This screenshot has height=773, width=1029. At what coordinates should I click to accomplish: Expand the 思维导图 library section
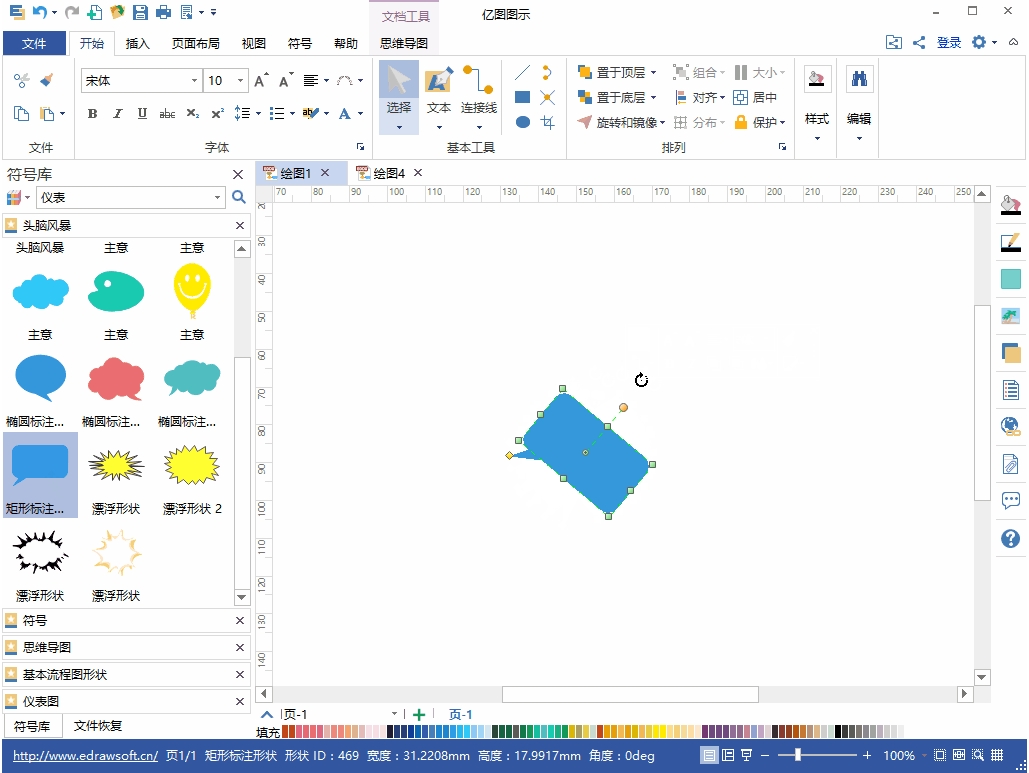47,648
